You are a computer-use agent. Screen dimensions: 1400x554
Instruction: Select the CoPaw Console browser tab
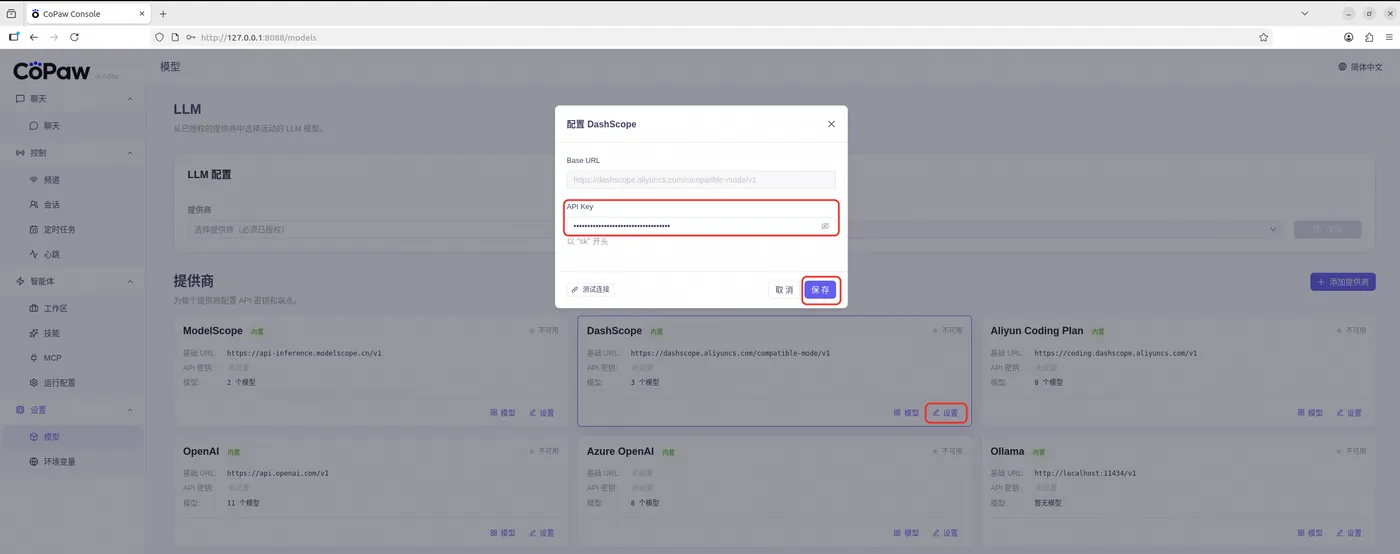coord(86,14)
